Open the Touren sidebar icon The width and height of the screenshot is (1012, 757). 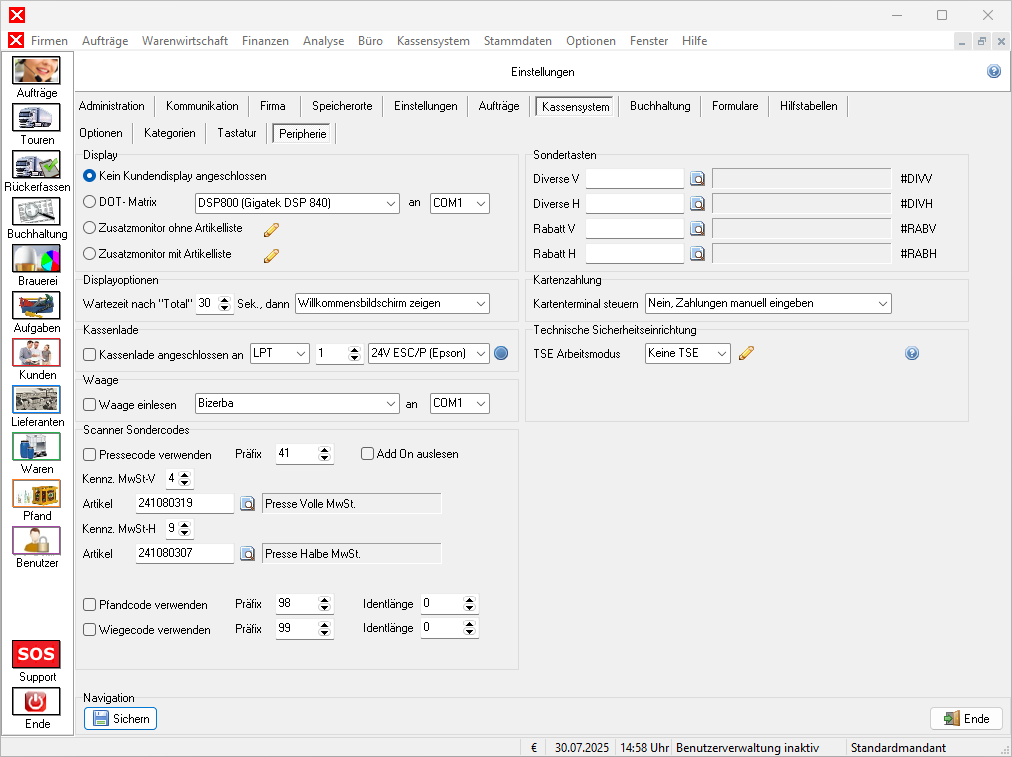point(37,118)
